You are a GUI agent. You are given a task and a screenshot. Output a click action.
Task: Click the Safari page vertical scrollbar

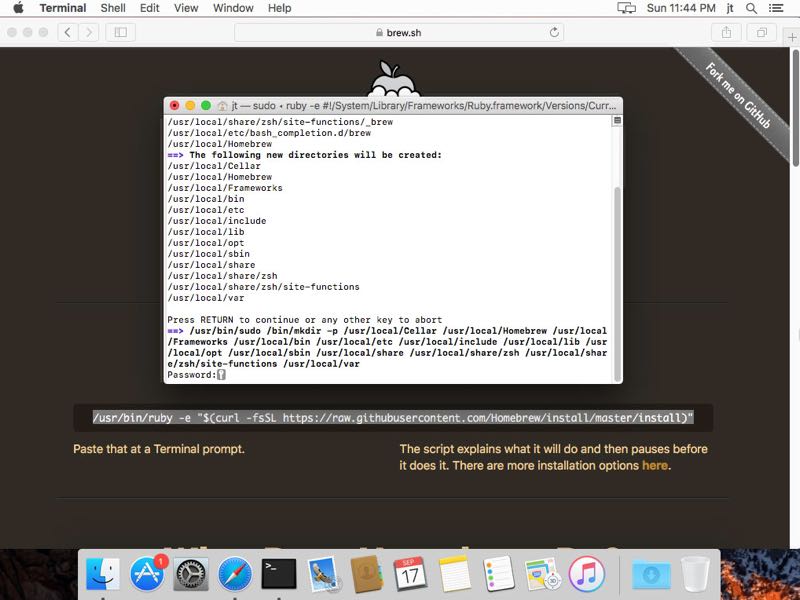click(x=795, y=107)
